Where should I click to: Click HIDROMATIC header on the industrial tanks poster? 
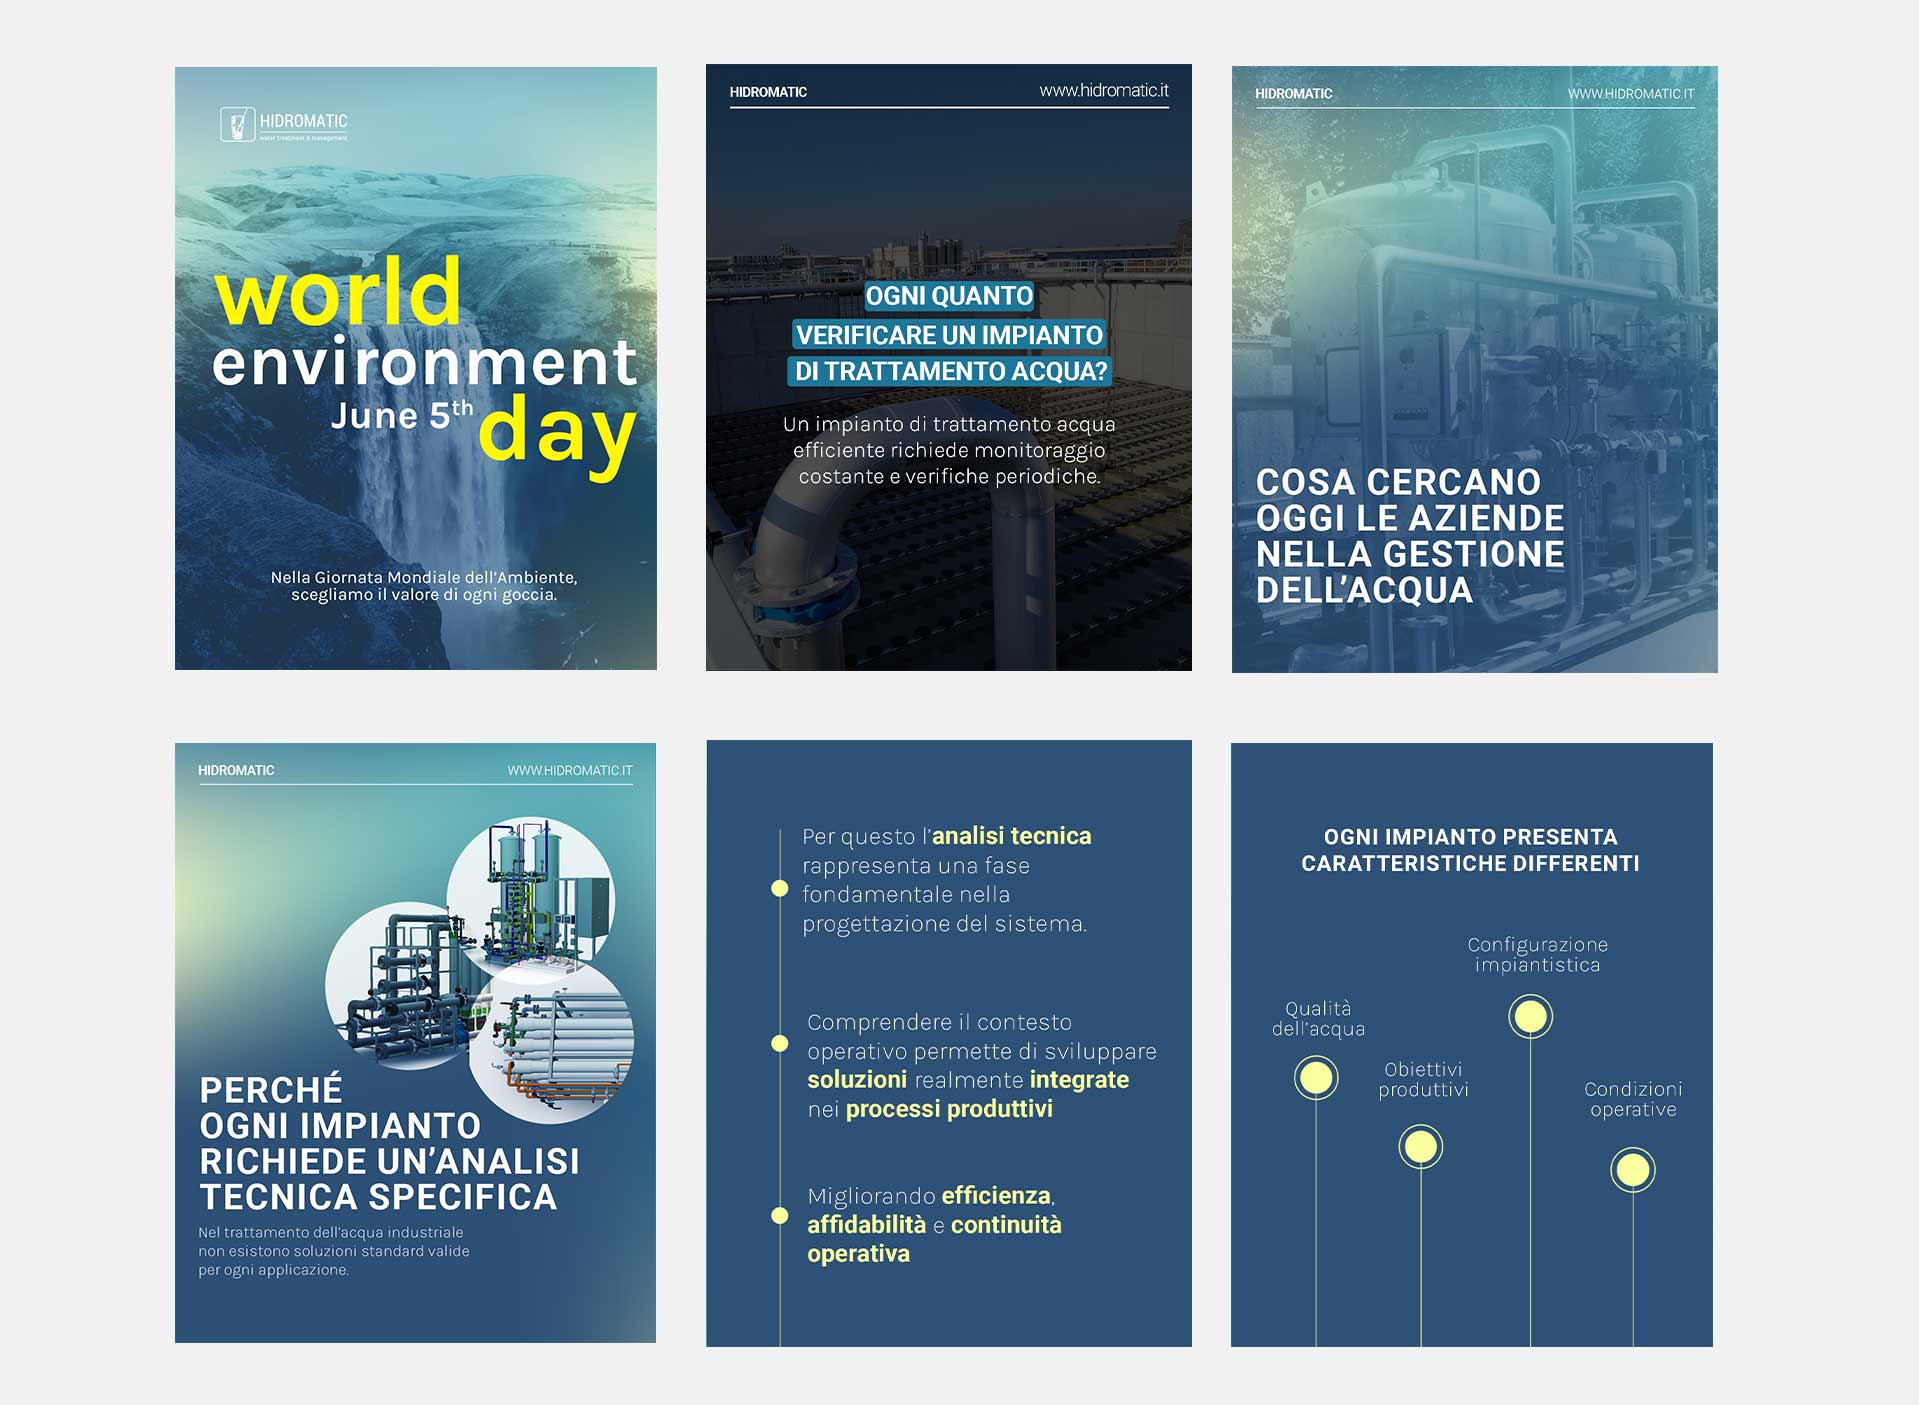(x=1294, y=94)
